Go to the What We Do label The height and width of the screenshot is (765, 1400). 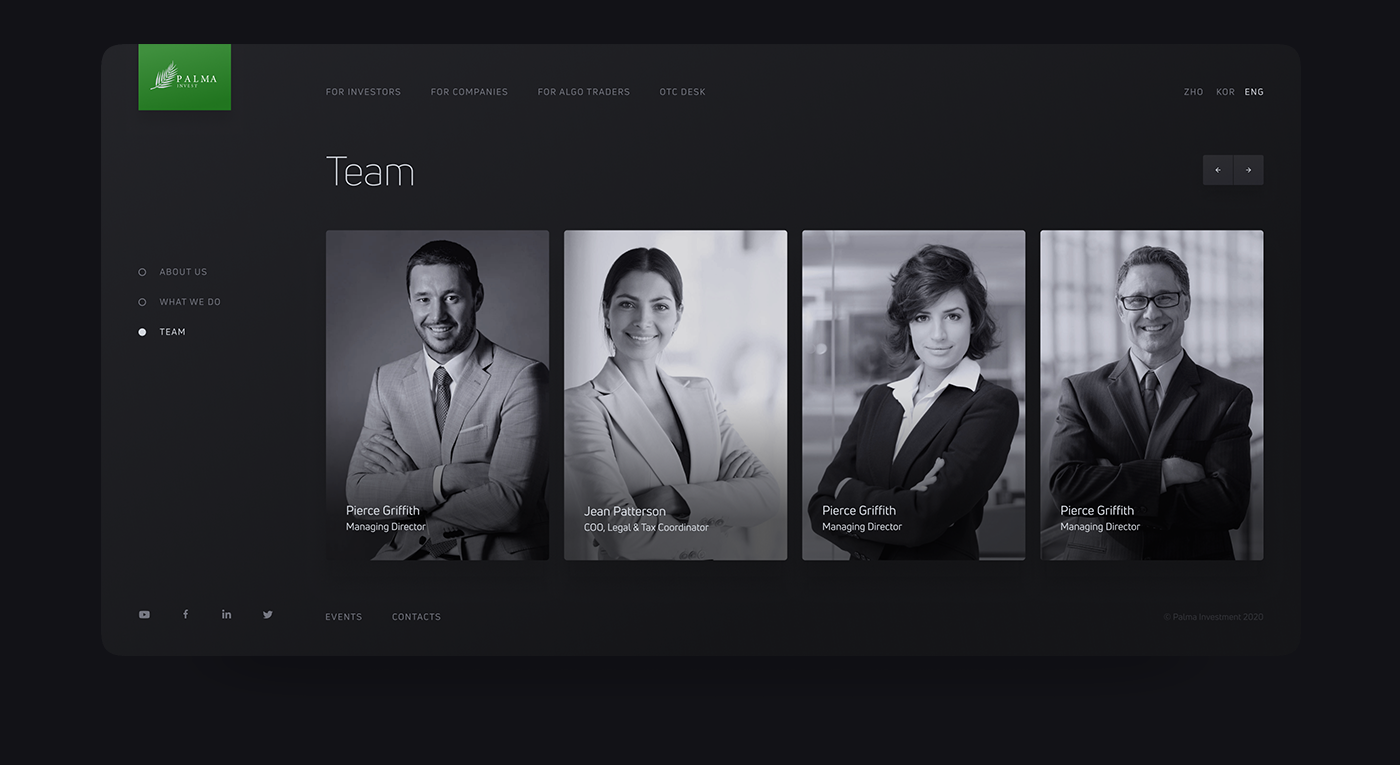click(x=190, y=302)
